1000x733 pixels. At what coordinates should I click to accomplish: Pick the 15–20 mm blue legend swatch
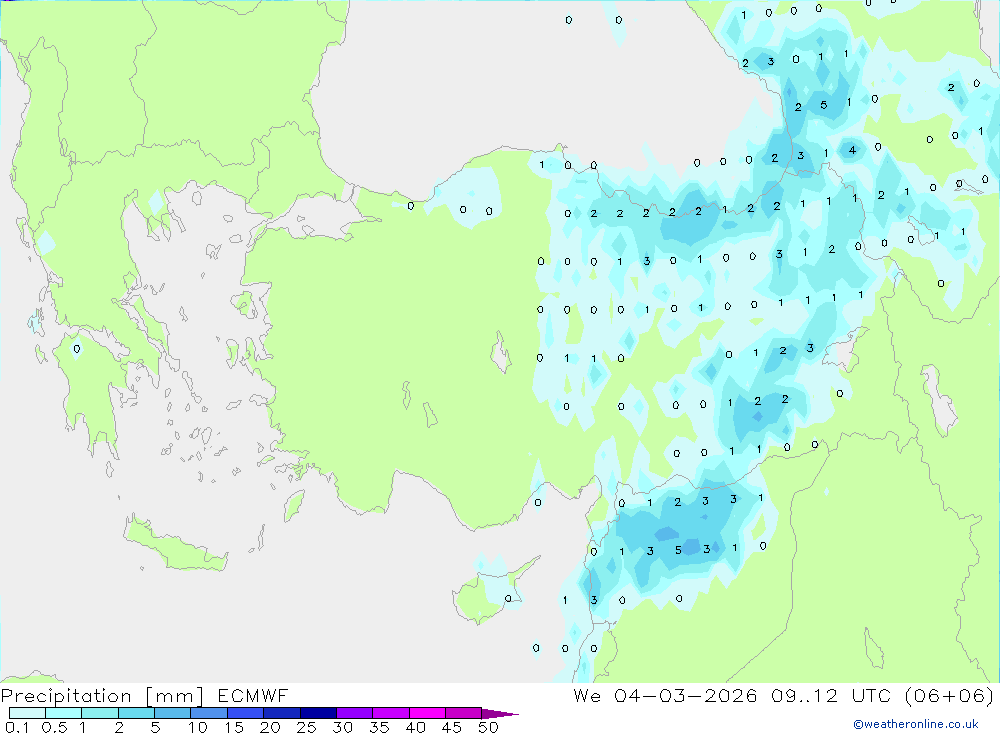point(246,713)
